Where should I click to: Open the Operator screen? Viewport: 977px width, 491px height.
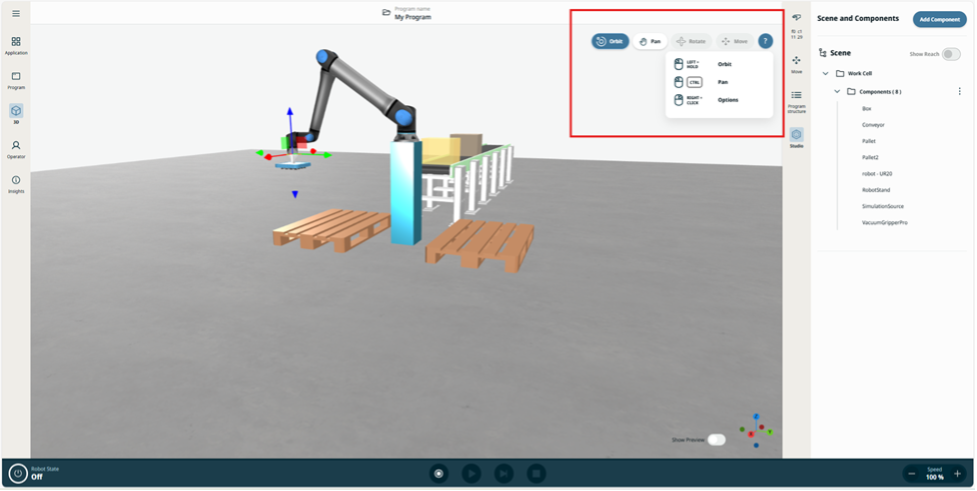point(16,149)
